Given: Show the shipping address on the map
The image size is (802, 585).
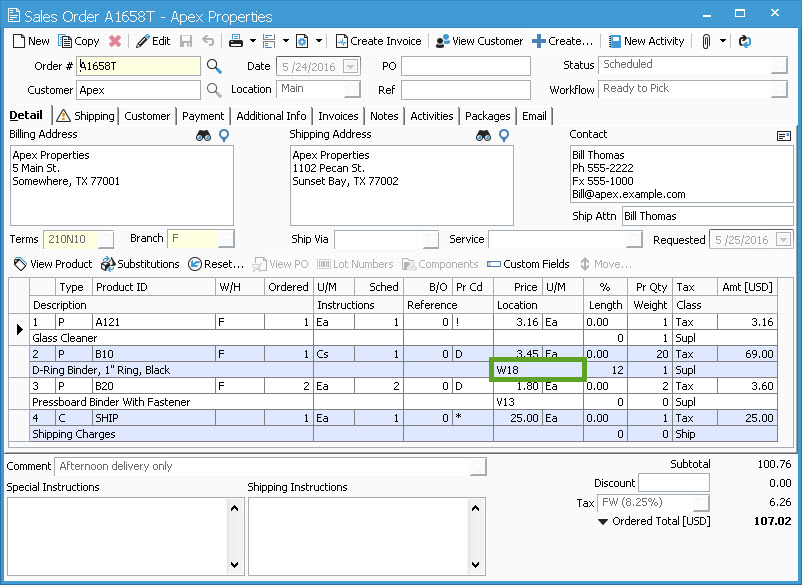Looking at the screenshot, I should 504,136.
